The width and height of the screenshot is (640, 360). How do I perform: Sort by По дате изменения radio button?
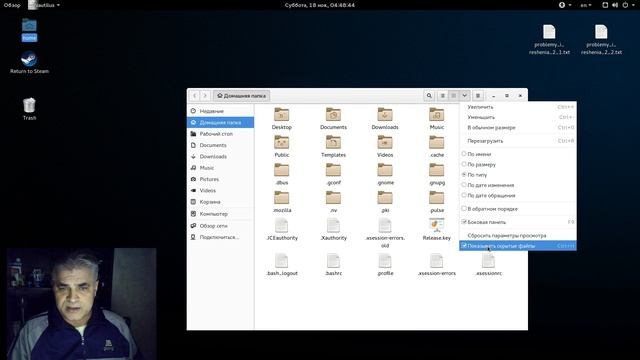464,185
